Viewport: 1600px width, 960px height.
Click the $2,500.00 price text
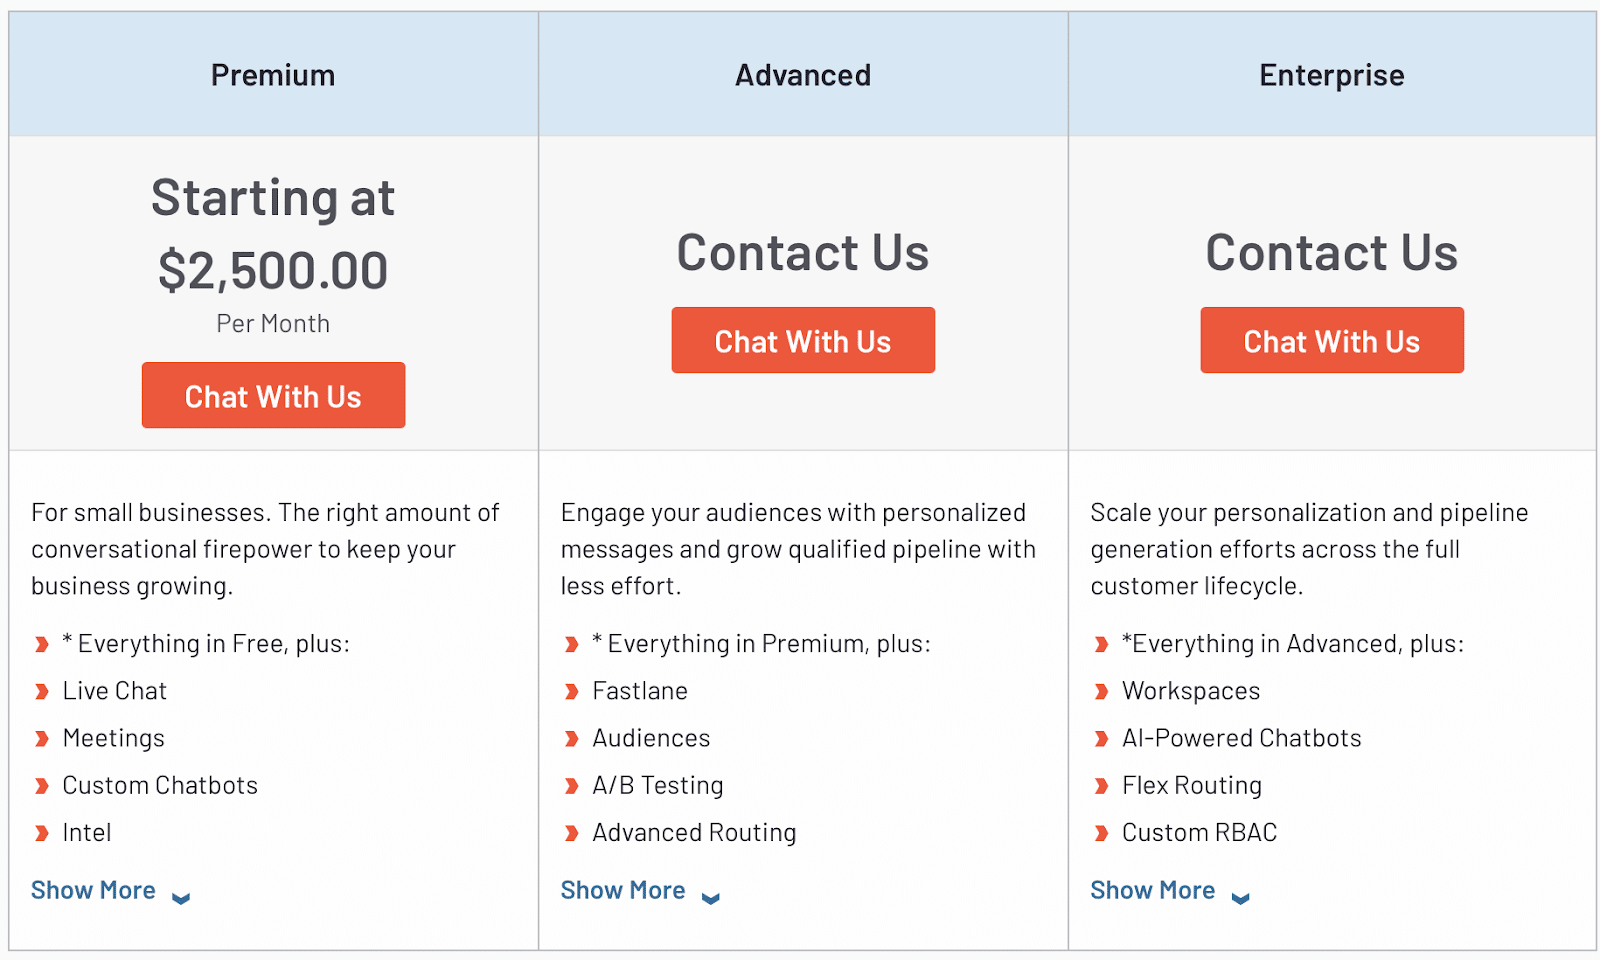tap(273, 271)
